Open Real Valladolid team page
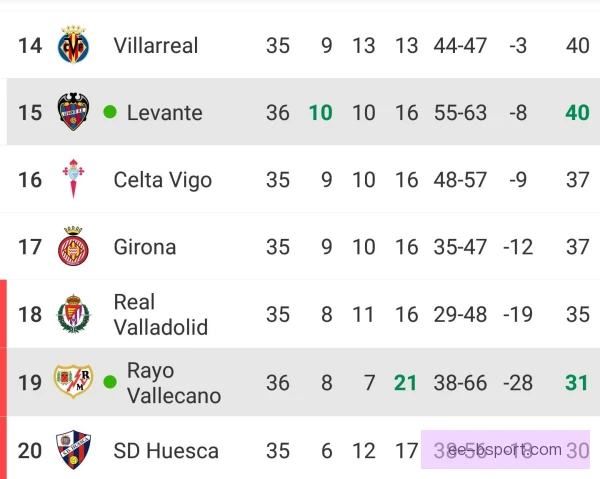 tap(161, 314)
